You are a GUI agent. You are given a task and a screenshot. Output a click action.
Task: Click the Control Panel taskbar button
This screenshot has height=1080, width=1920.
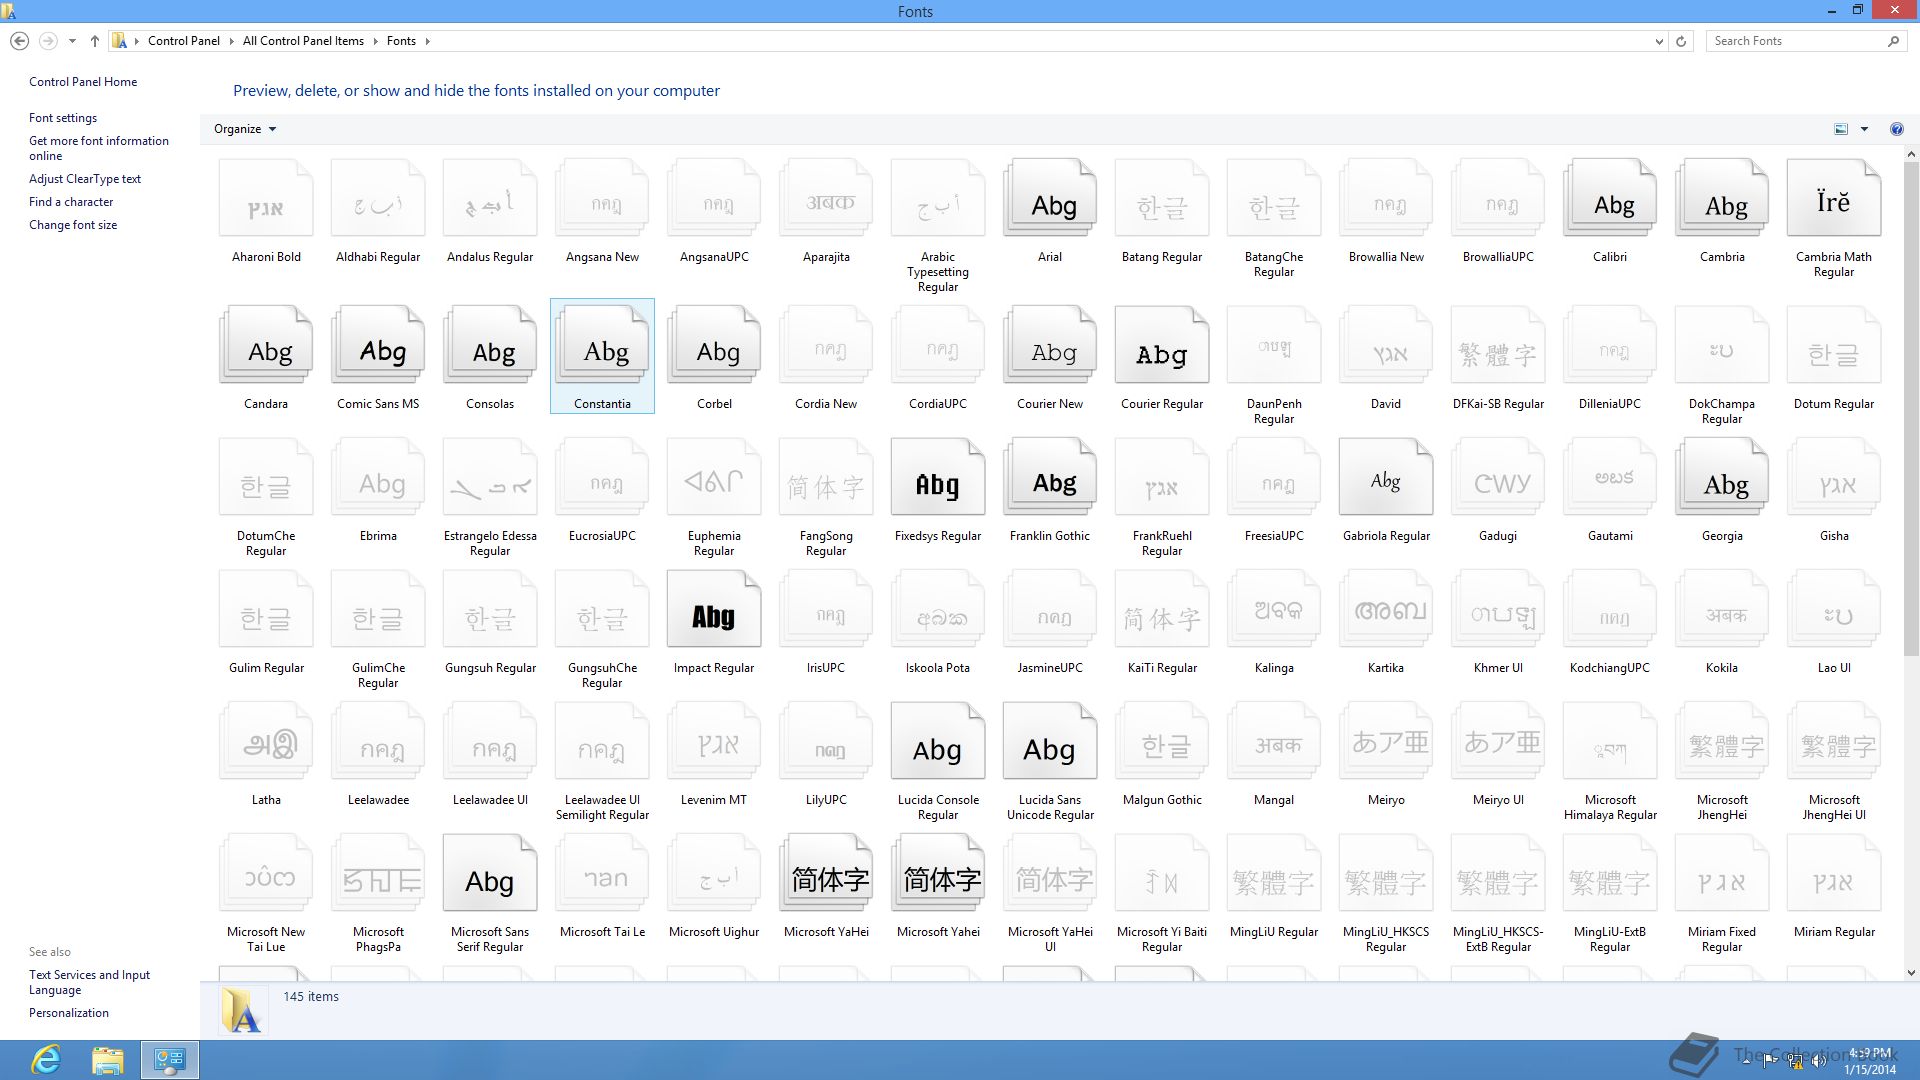(170, 1060)
